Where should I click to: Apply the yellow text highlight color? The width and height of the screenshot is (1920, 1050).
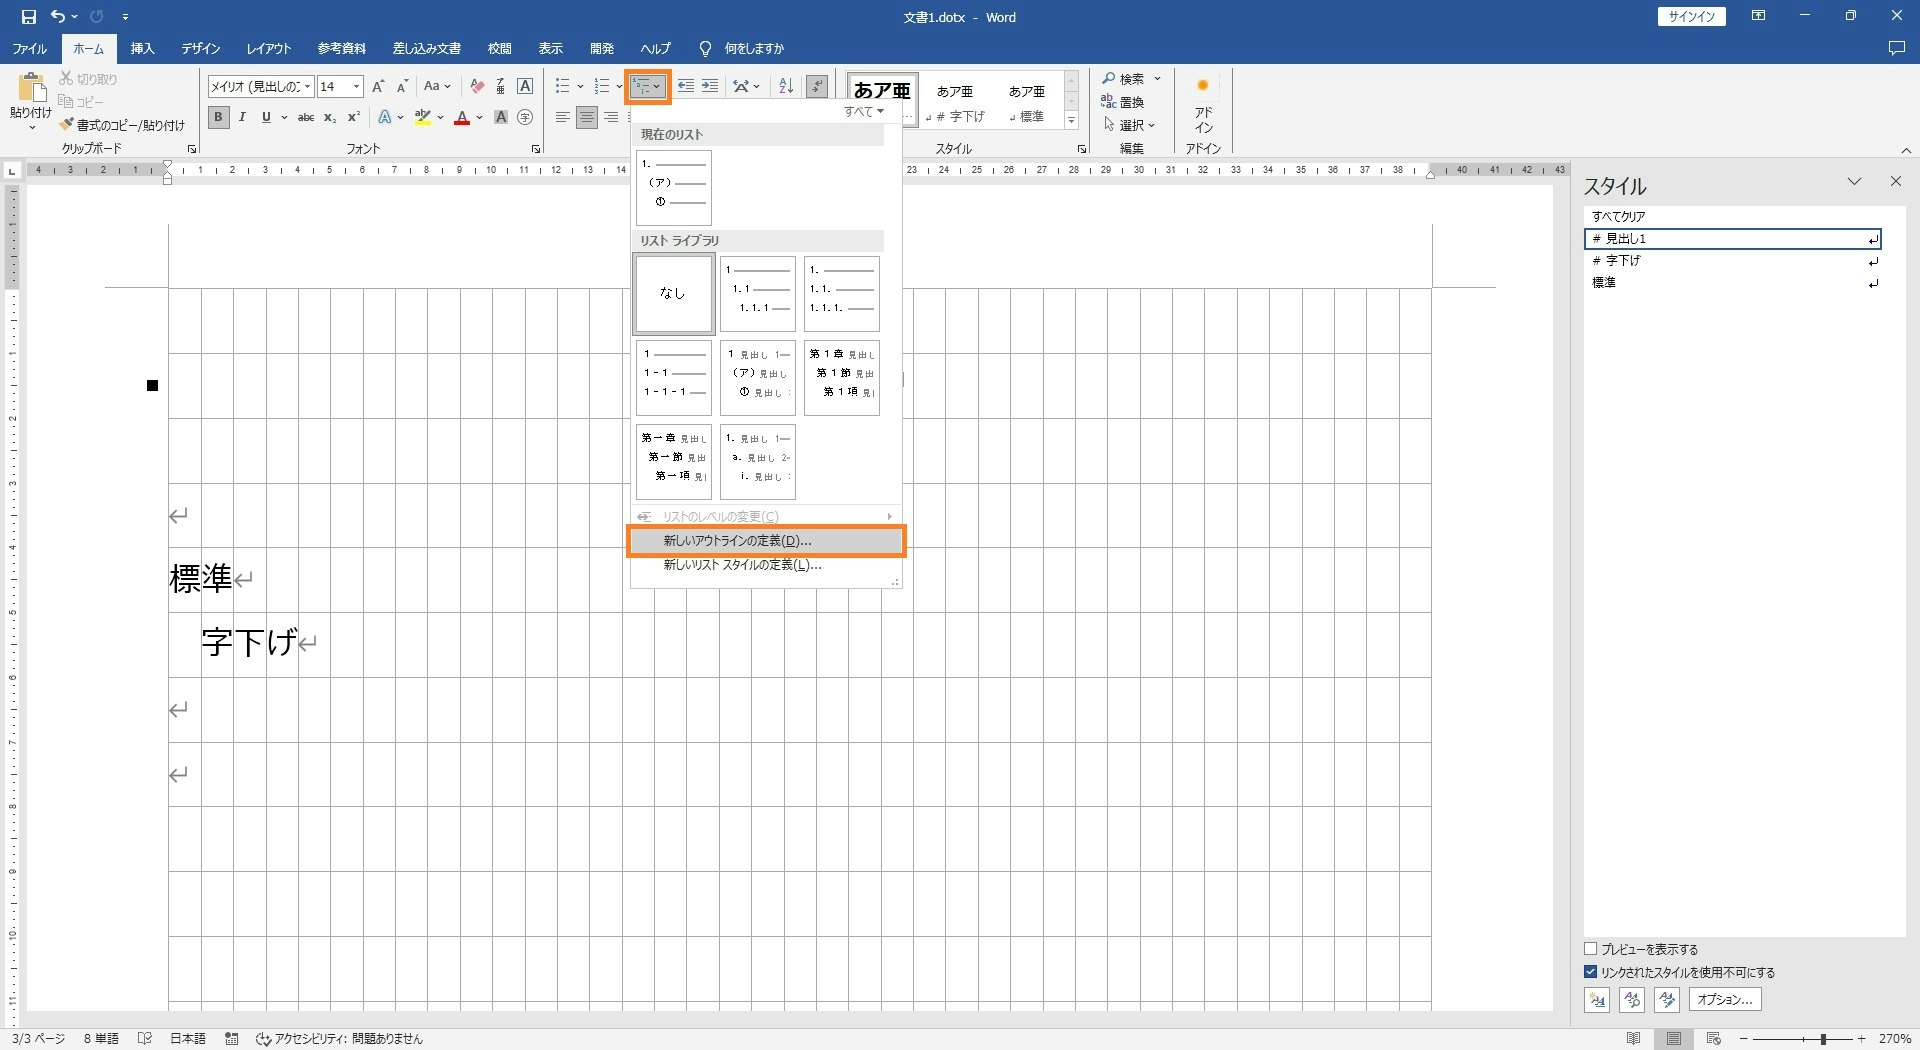click(x=423, y=118)
